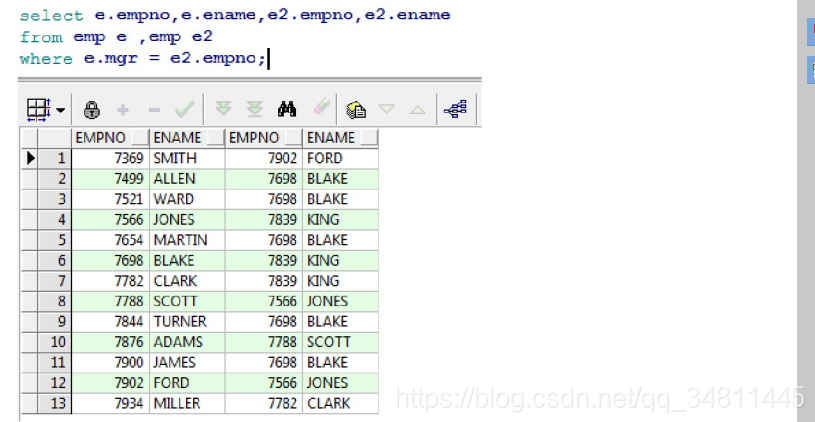Image resolution: width=815 pixels, height=422 pixels.
Task: Click the SCOTT cell in ADAMS row
Action: (340, 342)
